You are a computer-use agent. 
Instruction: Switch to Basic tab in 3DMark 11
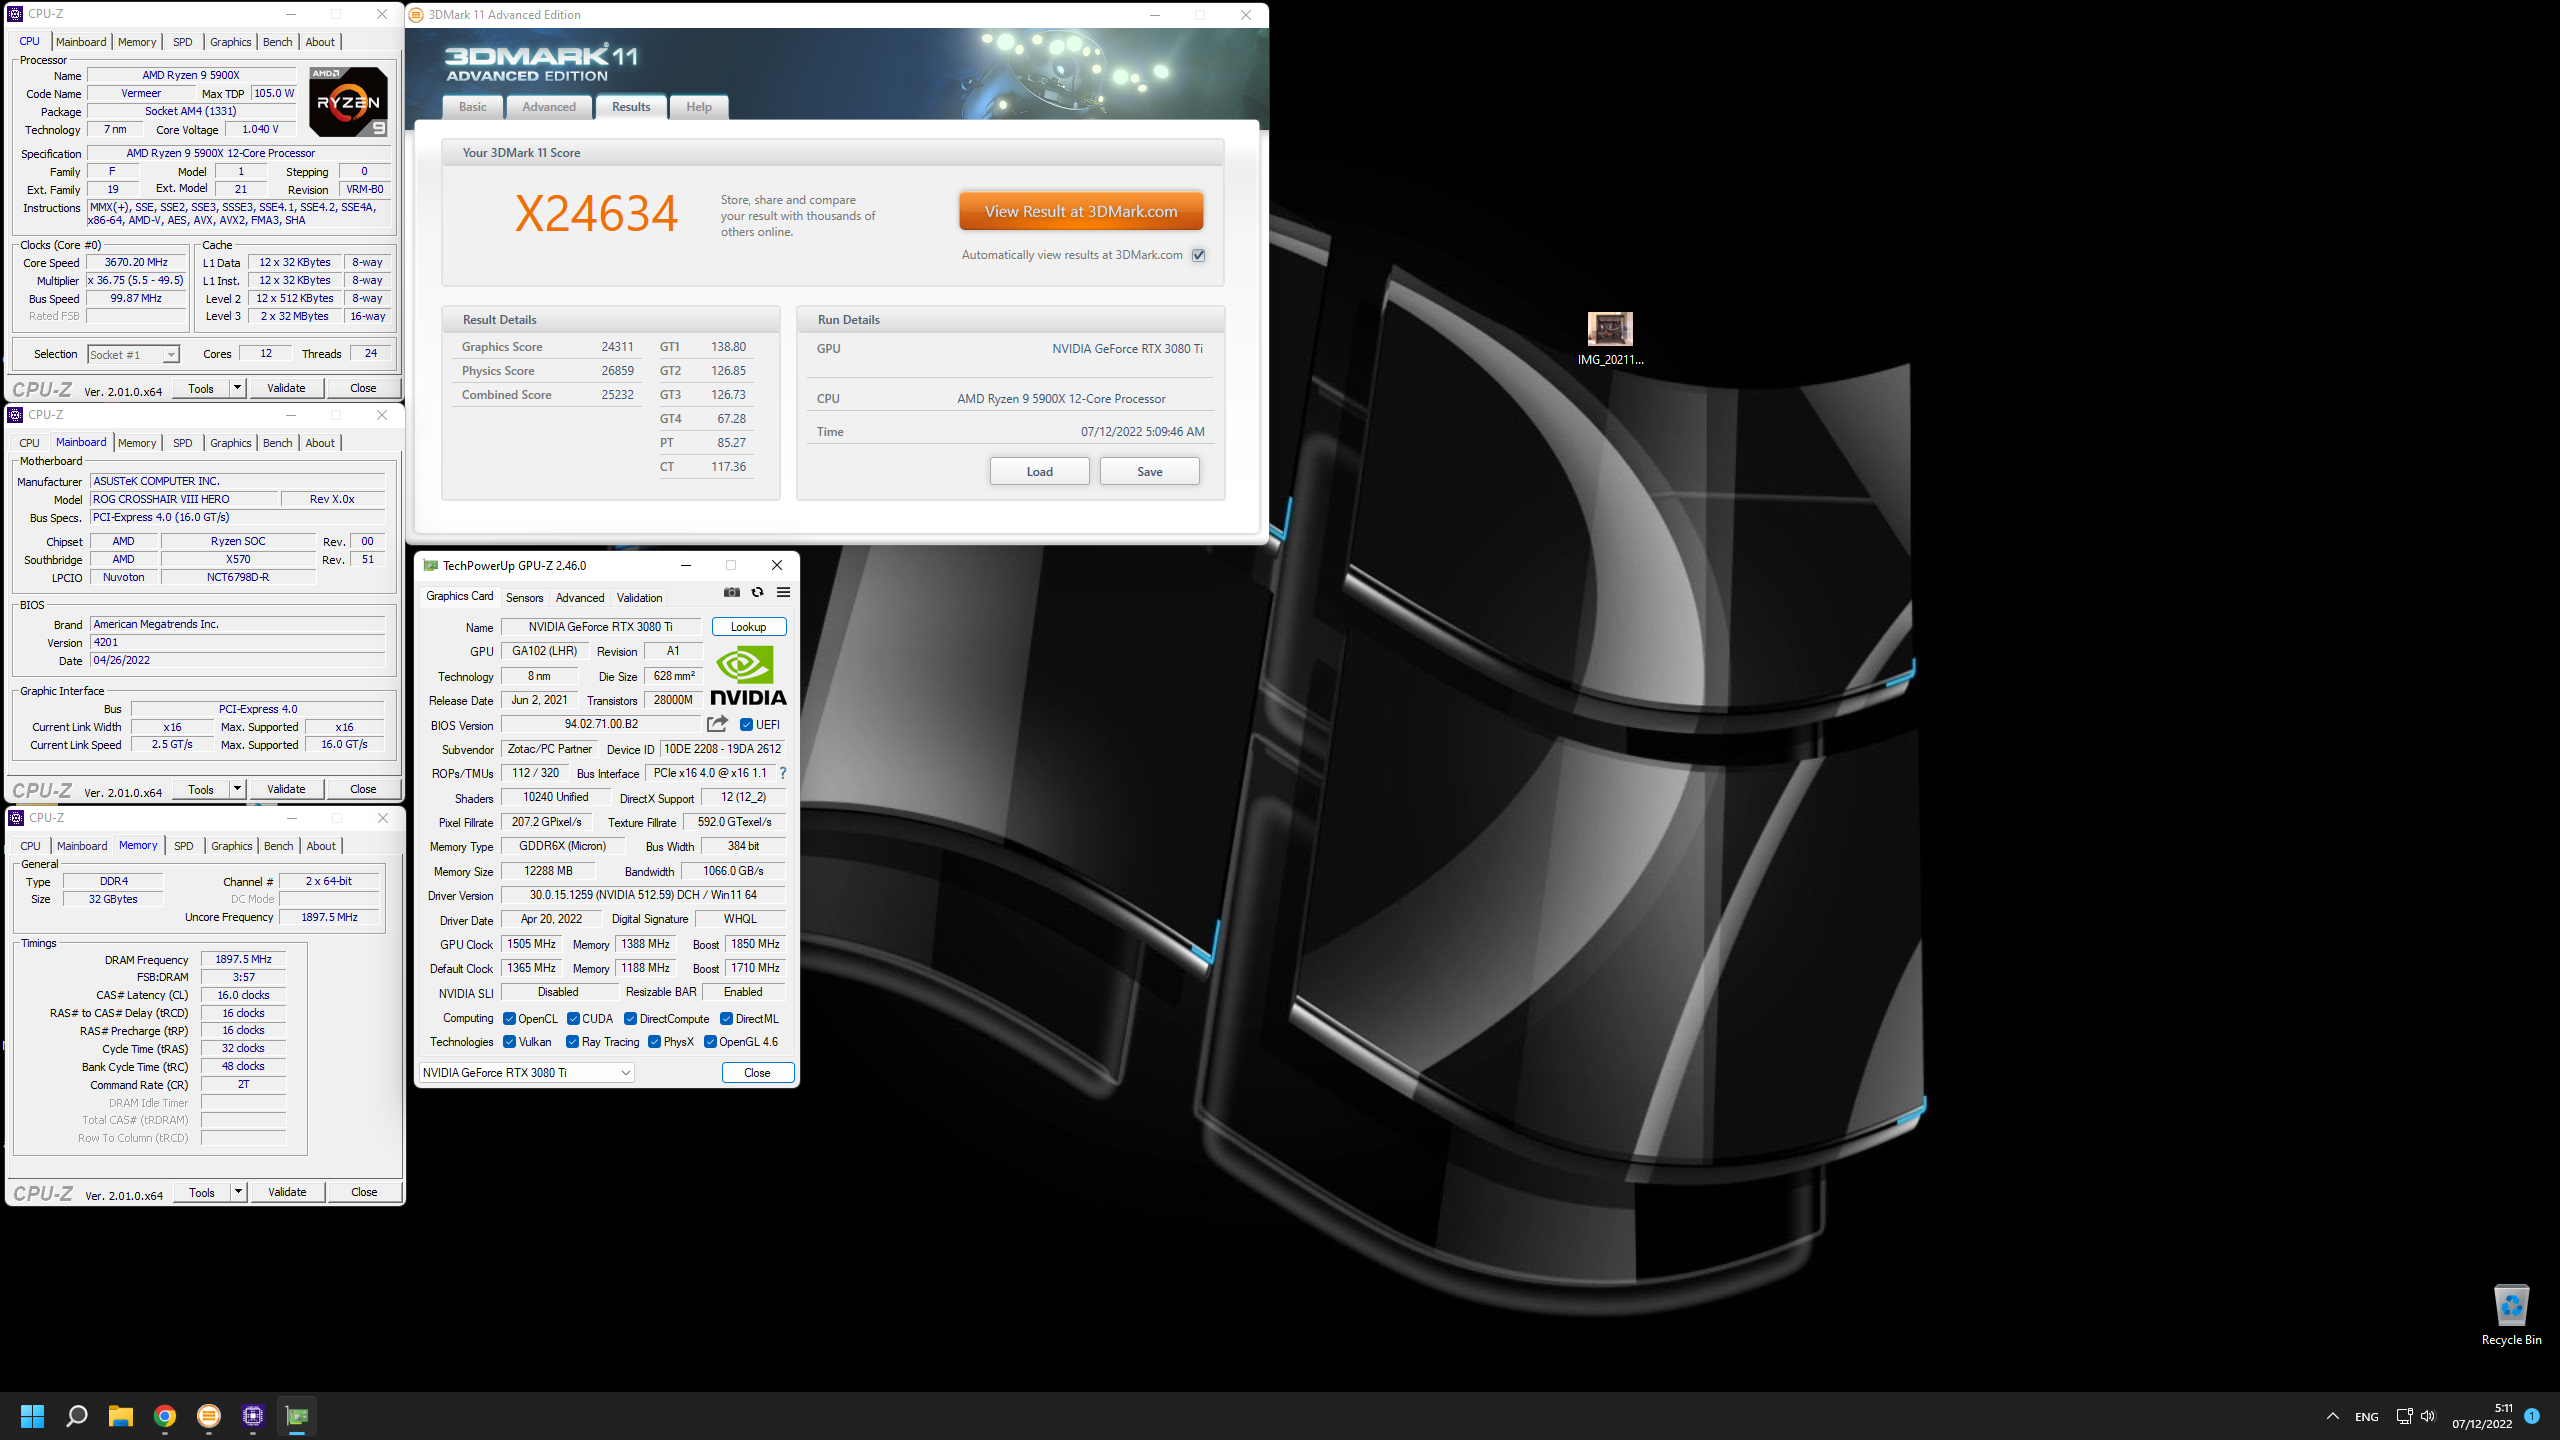click(x=473, y=107)
